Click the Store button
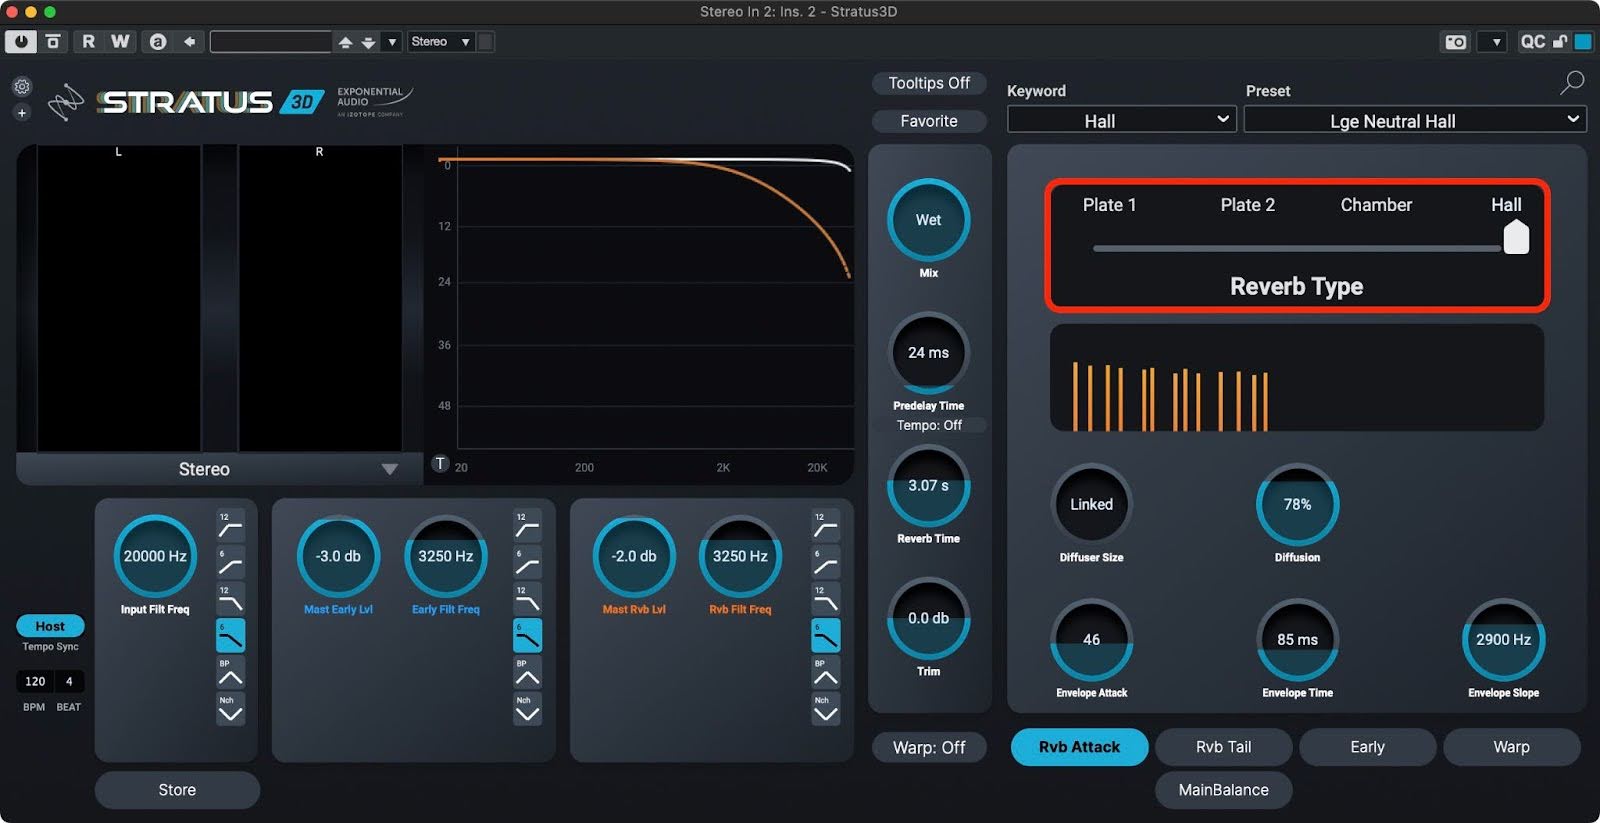Image resolution: width=1600 pixels, height=823 pixels. tap(177, 790)
